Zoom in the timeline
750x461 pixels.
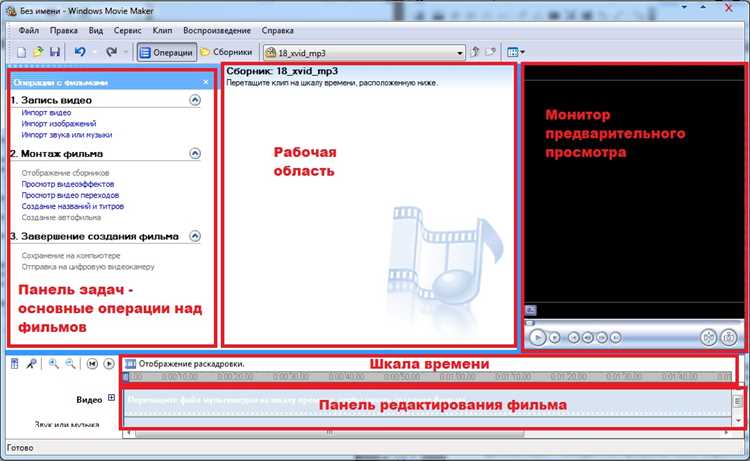click(54, 364)
